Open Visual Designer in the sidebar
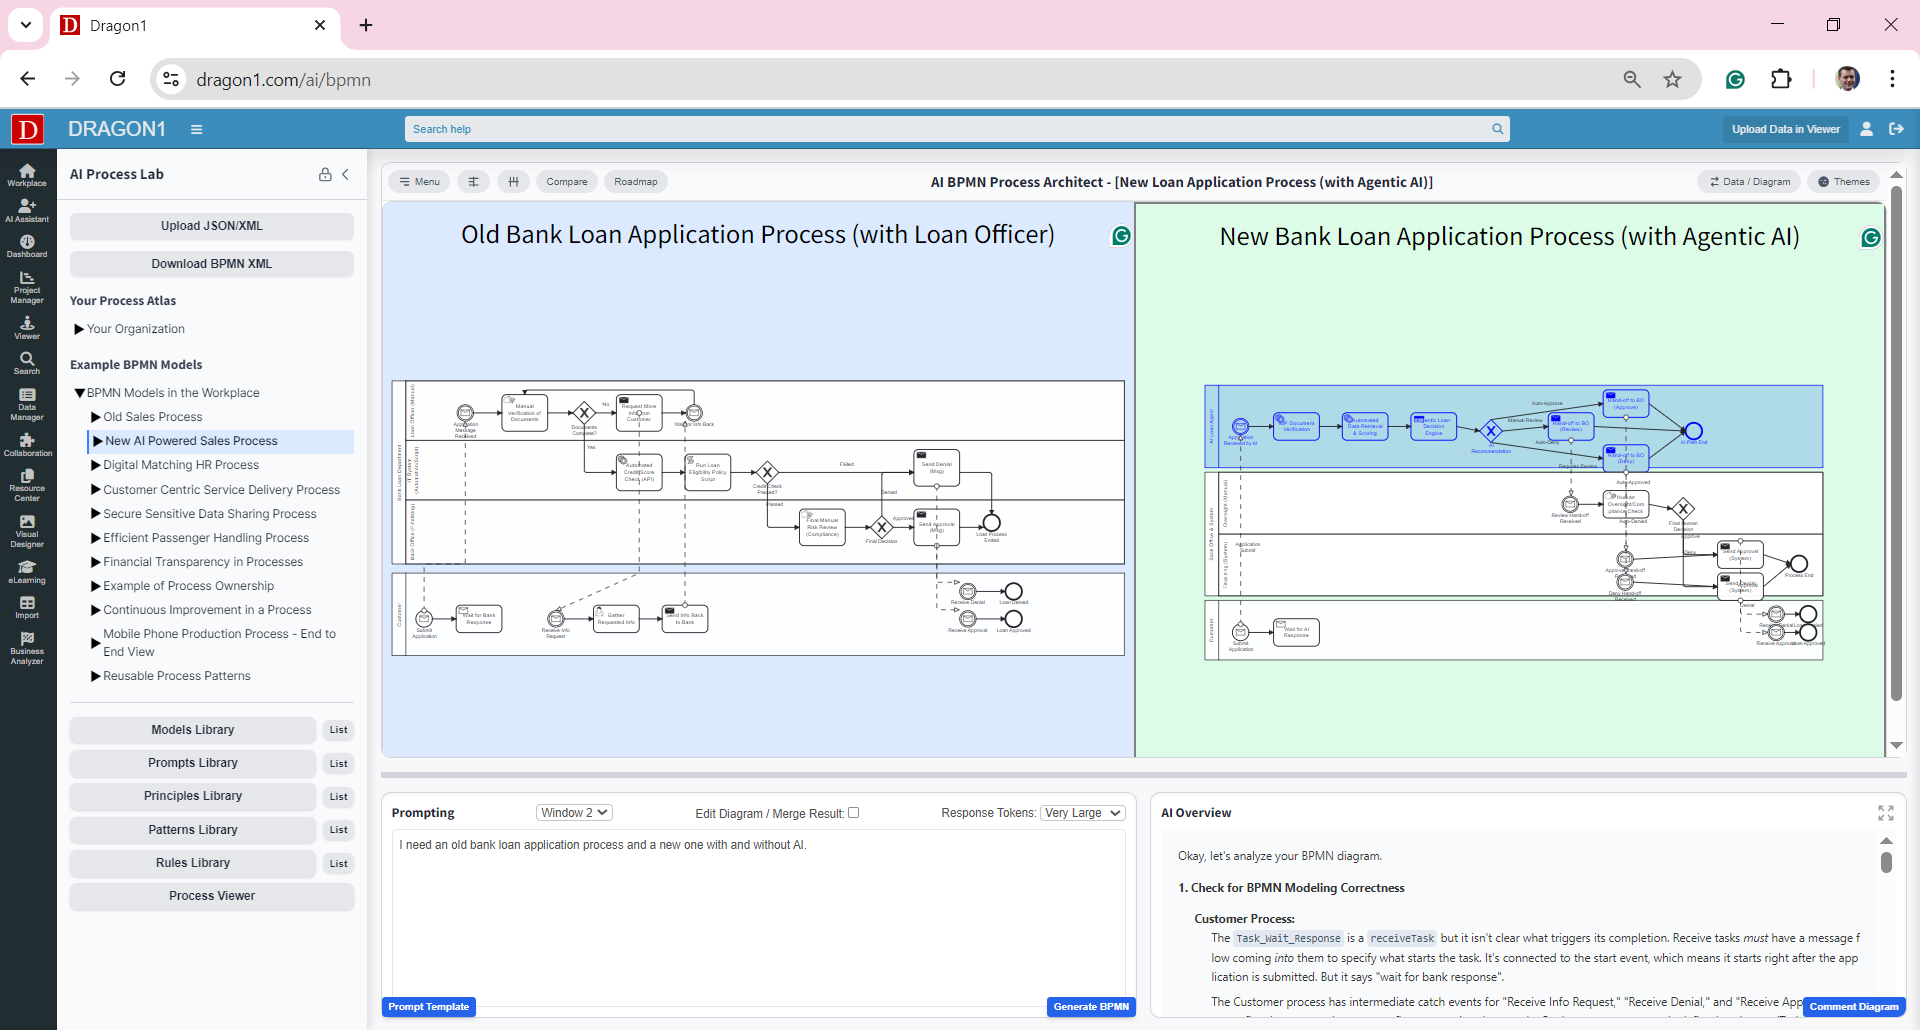The height and width of the screenshot is (1030, 1920). (x=27, y=531)
